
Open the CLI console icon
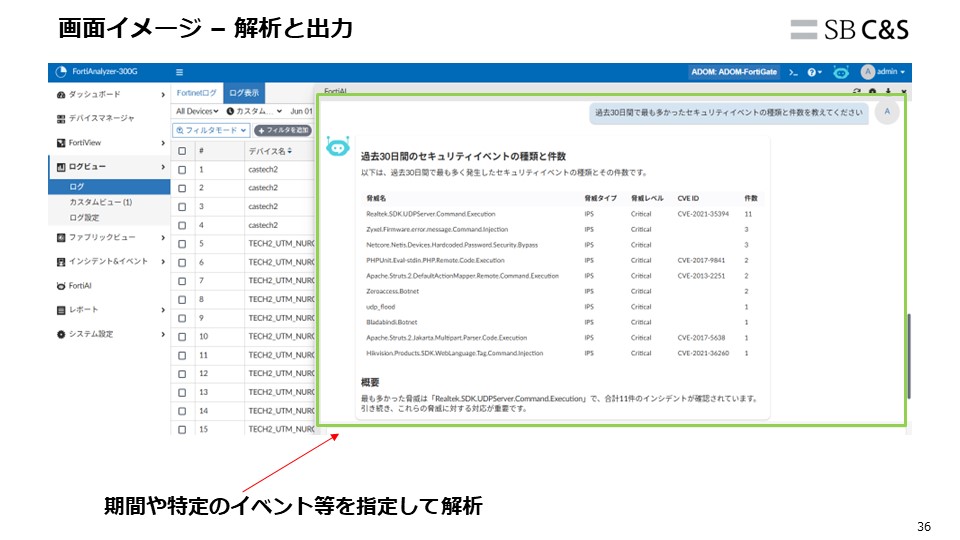point(793,72)
